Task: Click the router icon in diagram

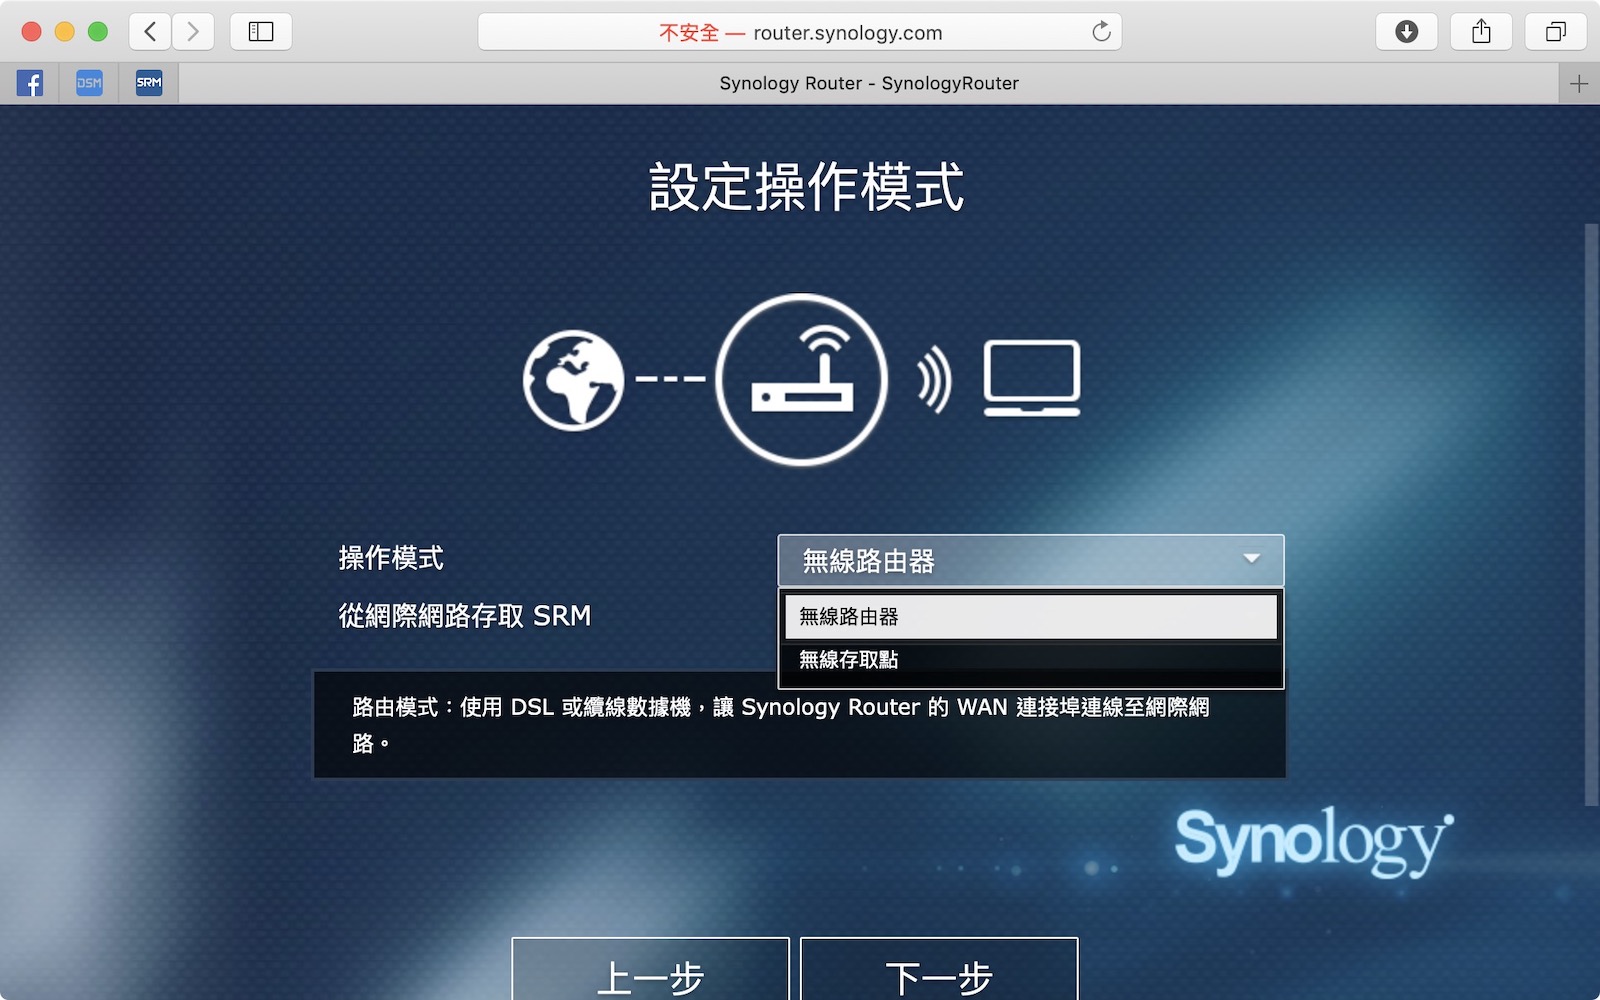Action: coord(801,379)
